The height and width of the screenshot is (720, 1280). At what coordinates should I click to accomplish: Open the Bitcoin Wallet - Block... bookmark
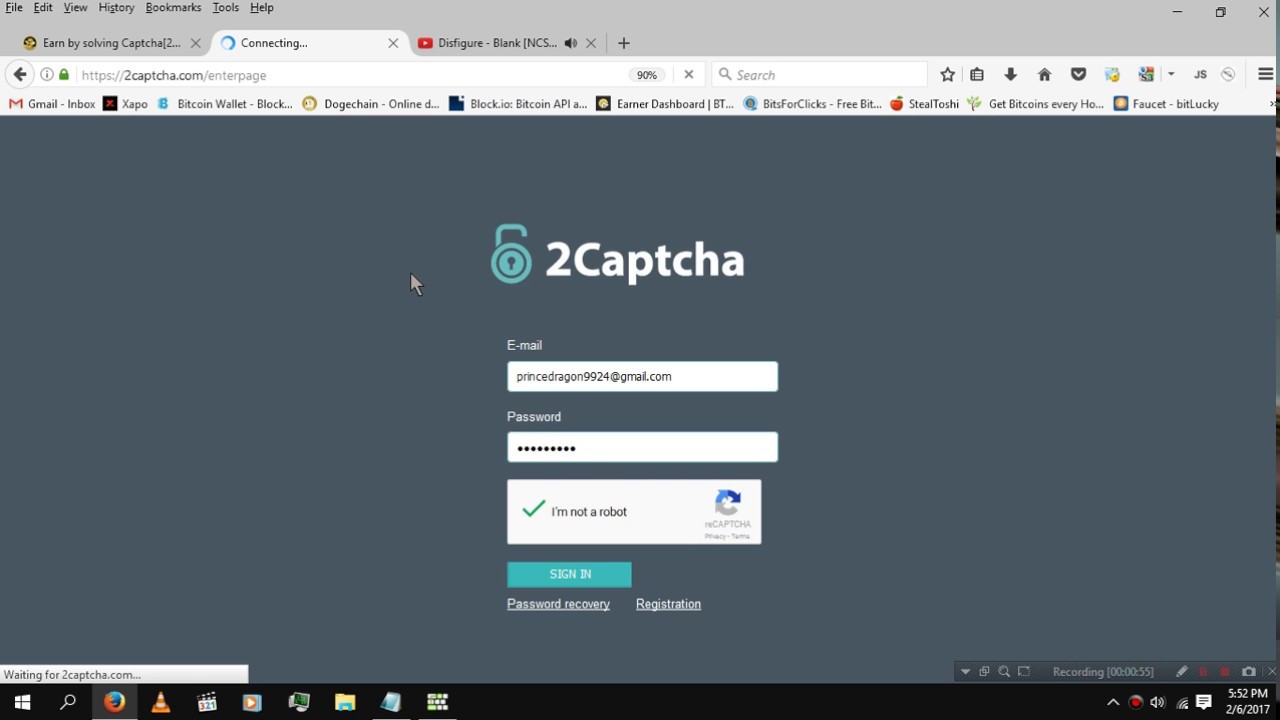pos(225,104)
